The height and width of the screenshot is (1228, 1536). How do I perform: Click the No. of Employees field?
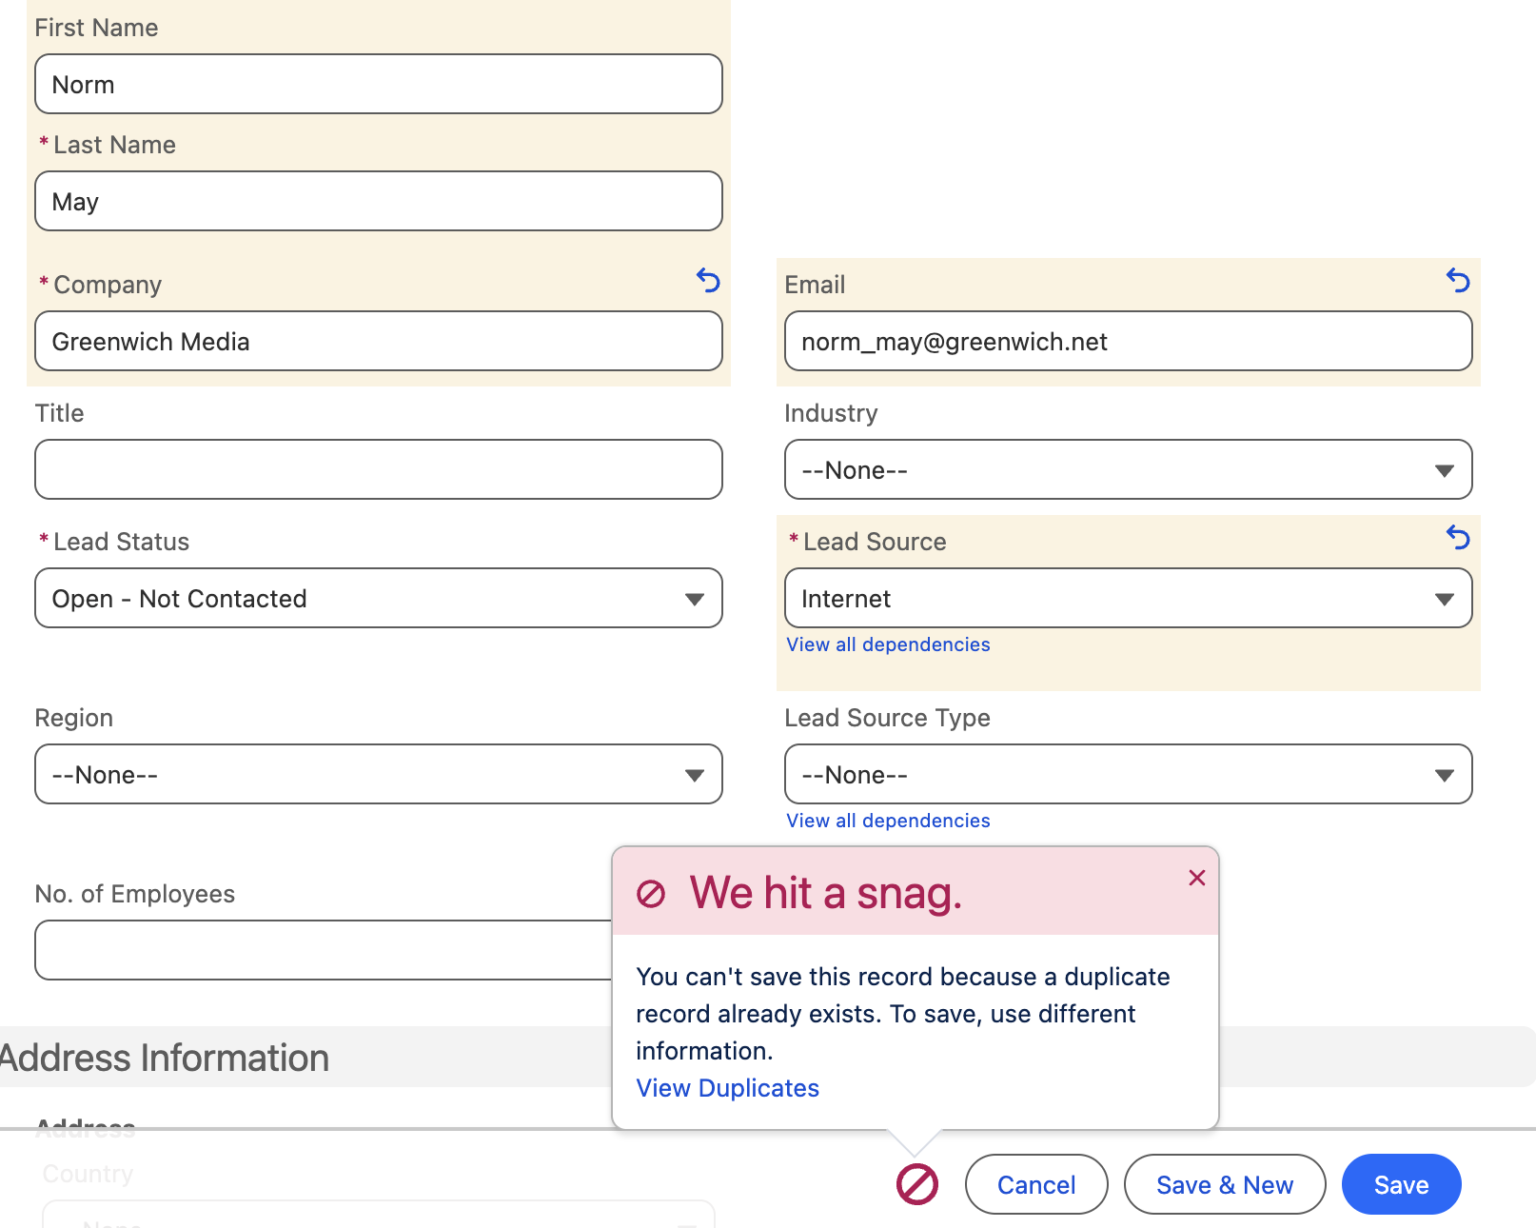pos(320,950)
